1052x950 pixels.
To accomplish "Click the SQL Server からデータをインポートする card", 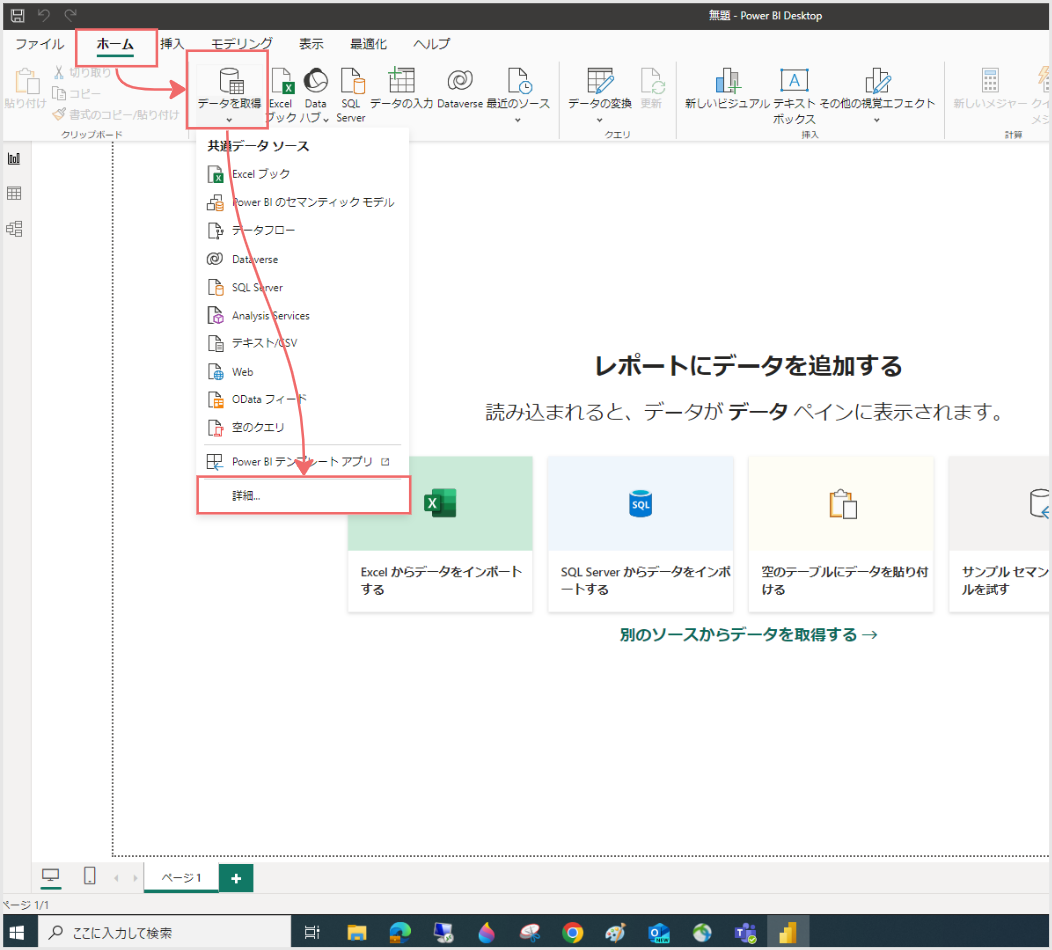I will tap(641, 534).
